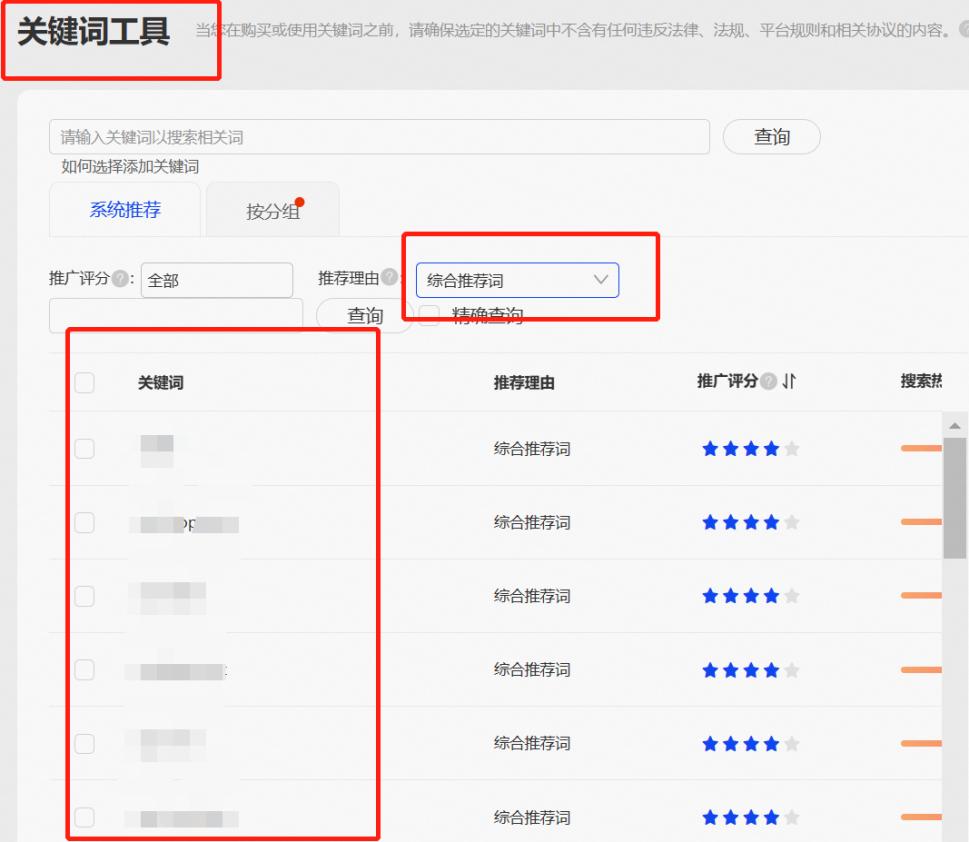This screenshot has height=842, width=969.
Task: Click the fourth blue star in the first row
Action: (770, 448)
